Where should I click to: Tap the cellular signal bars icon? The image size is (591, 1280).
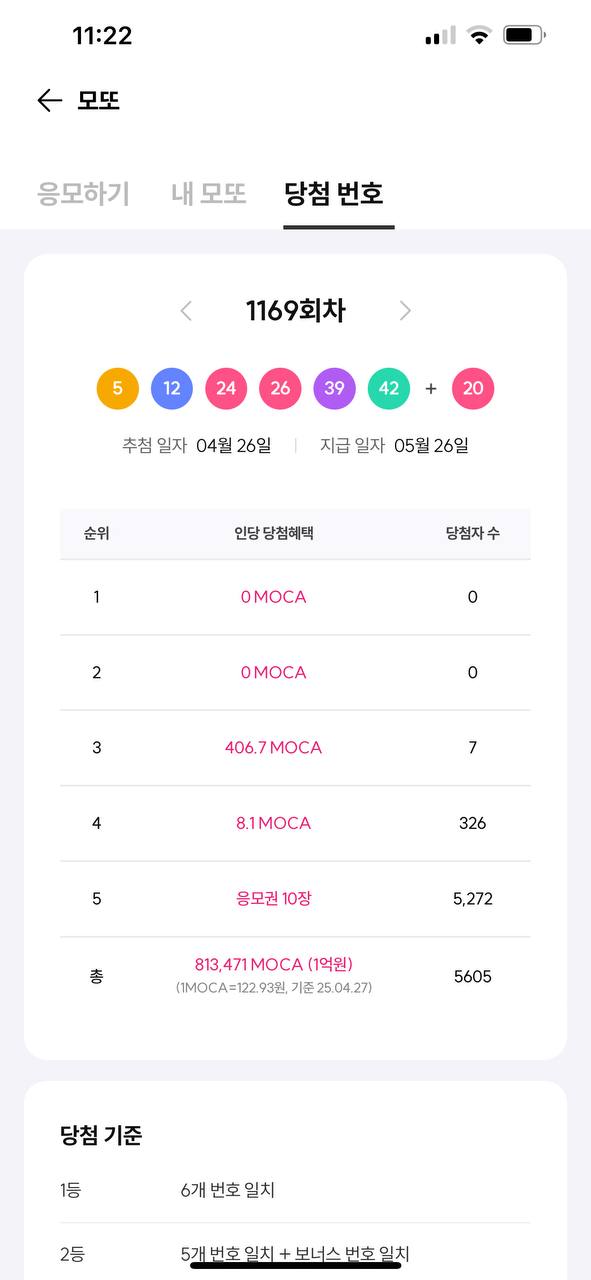(440, 36)
